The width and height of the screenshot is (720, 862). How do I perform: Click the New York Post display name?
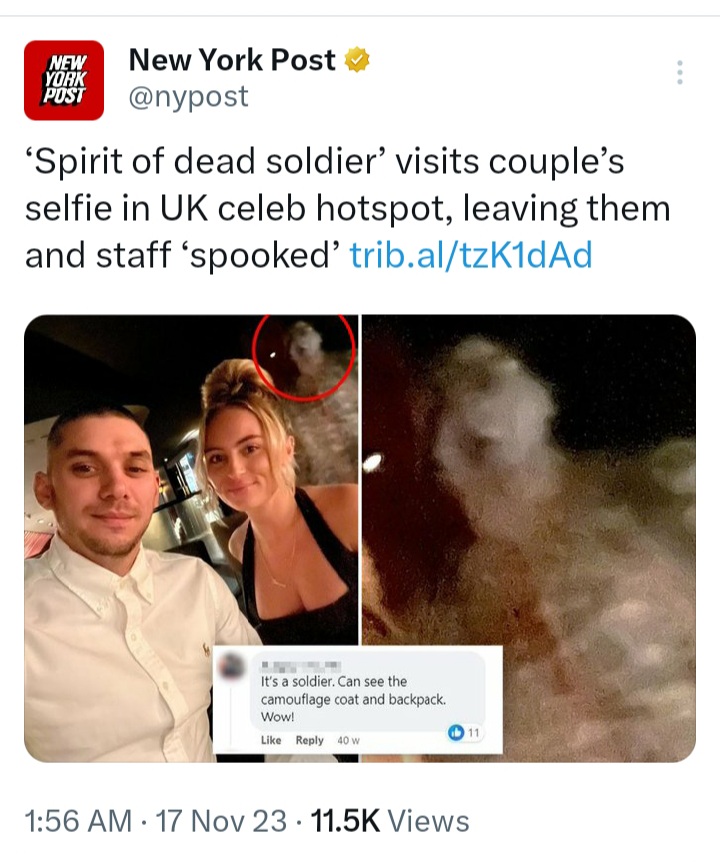pyautogui.click(x=232, y=60)
